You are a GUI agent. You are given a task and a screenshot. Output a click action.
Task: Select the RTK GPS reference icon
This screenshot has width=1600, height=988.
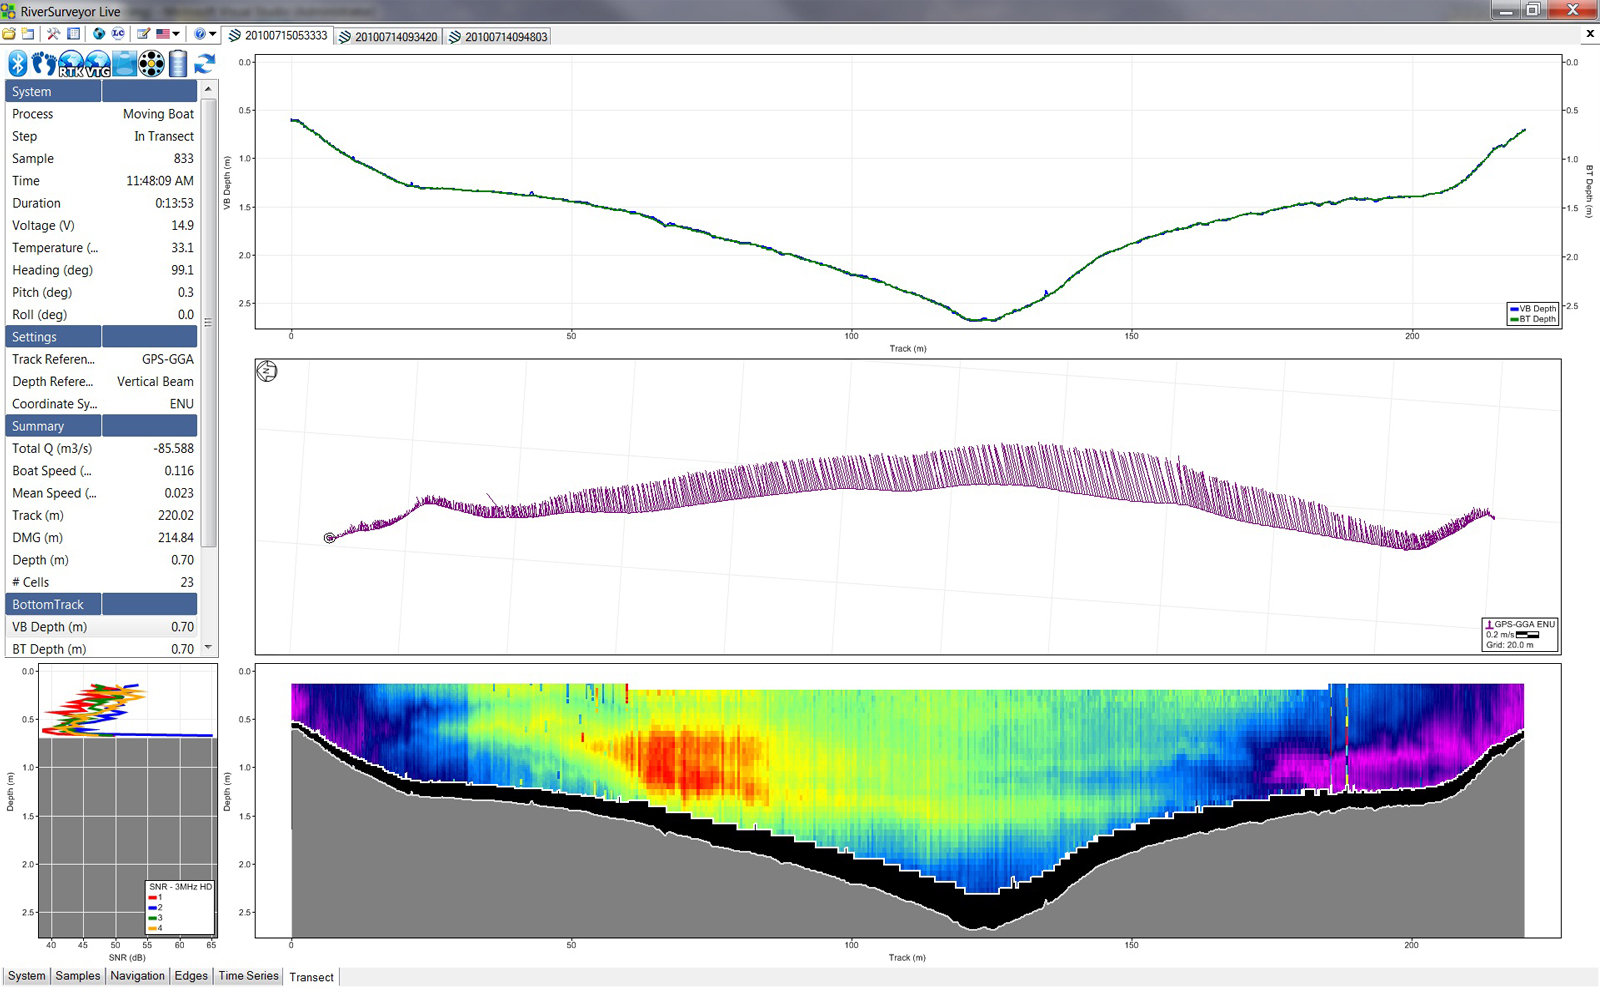pyautogui.click(x=71, y=64)
